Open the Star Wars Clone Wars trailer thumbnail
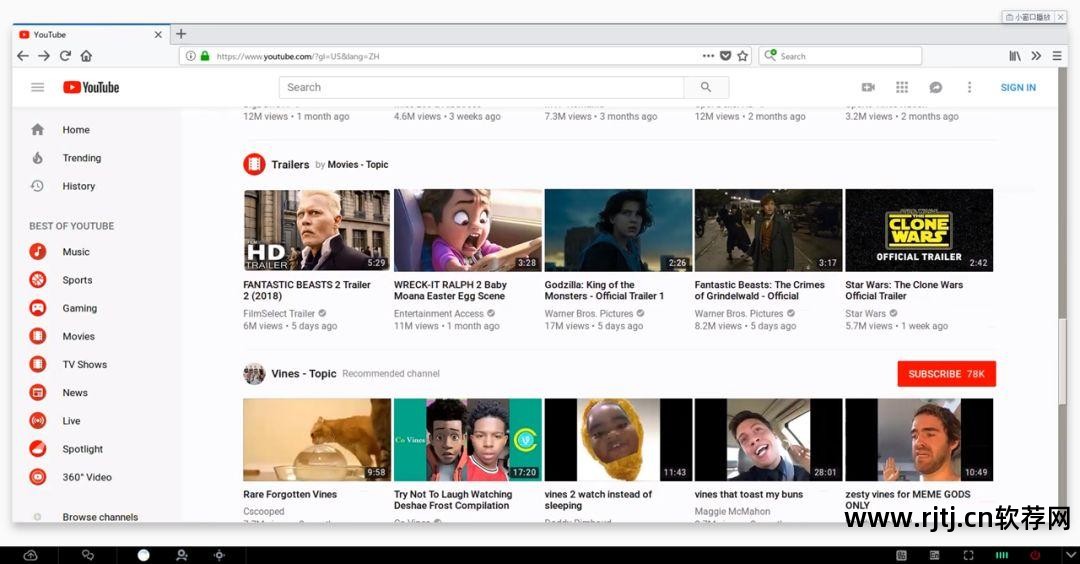Image resolution: width=1080 pixels, height=564 pixels. (919, 230)
